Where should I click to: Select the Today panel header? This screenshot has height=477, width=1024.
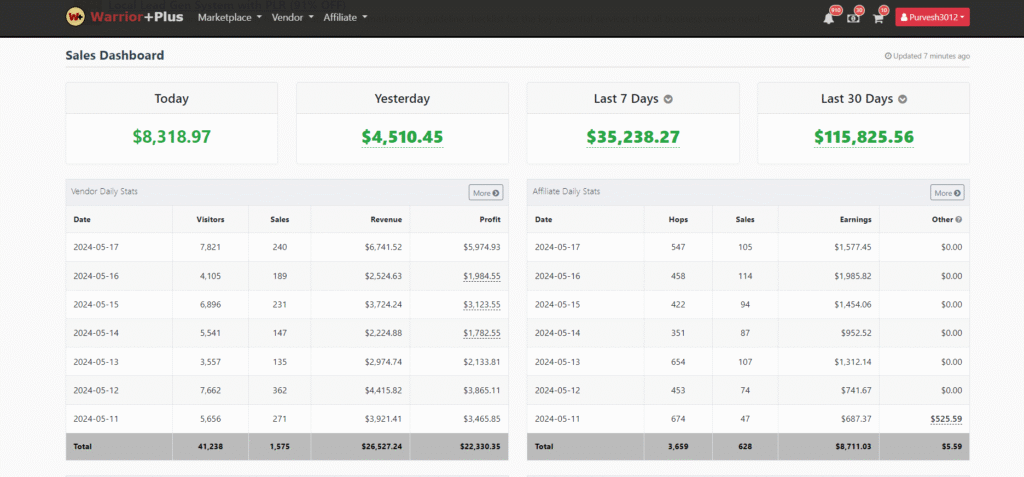(x=171, y=98)
